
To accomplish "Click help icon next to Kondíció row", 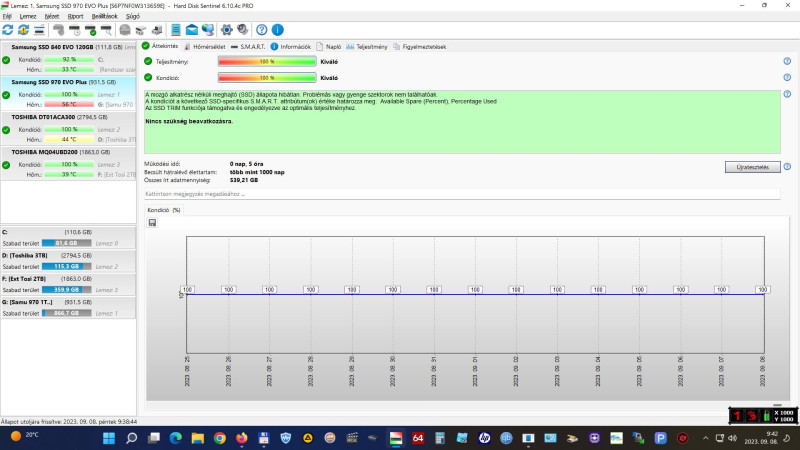I will coord(787,78).
